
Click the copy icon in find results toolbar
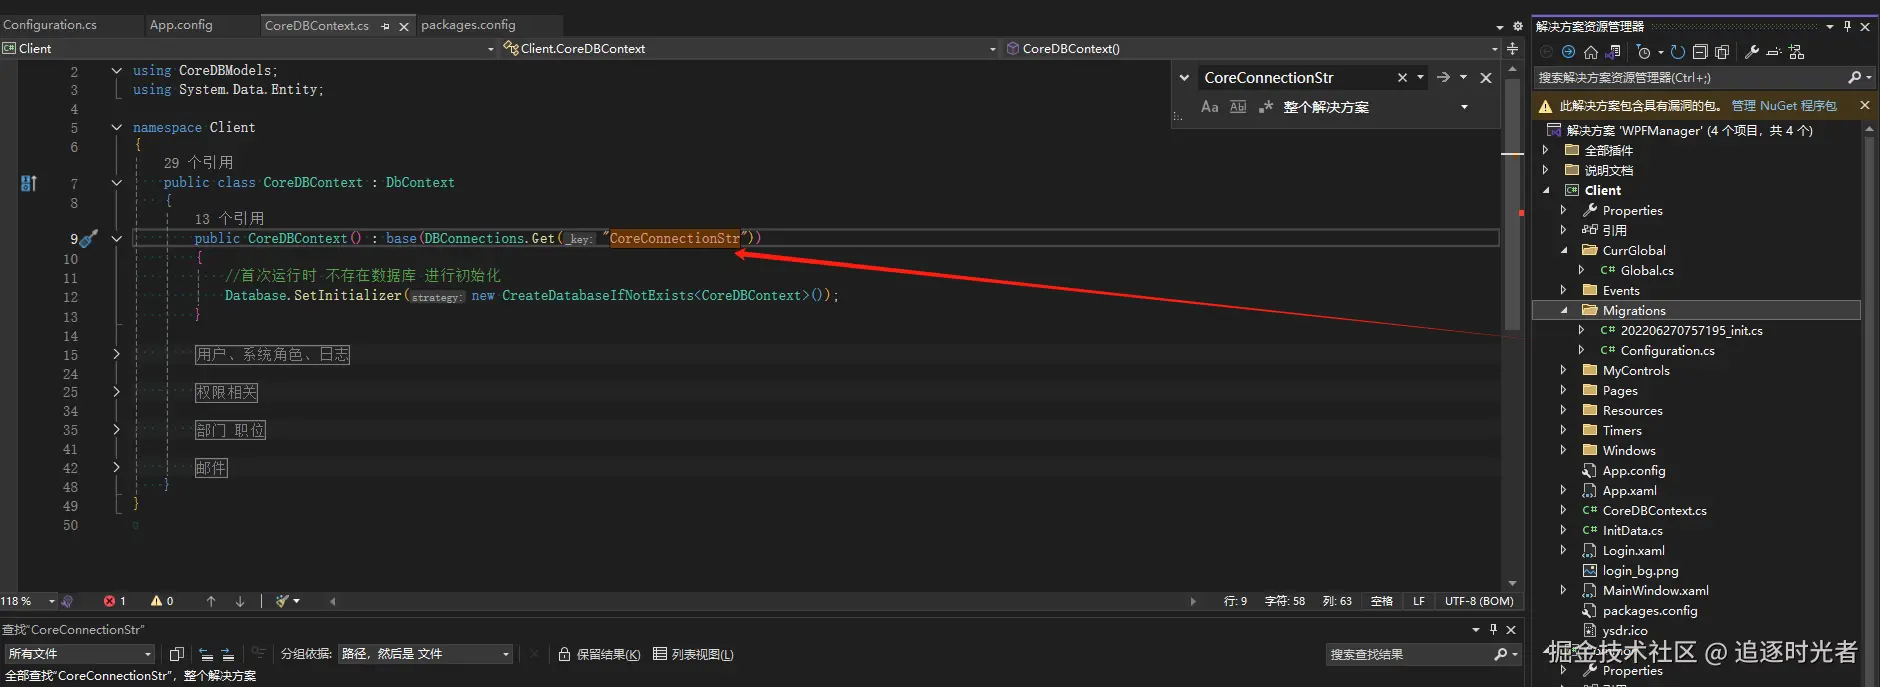pyautogui.click(x=176, y=654)
